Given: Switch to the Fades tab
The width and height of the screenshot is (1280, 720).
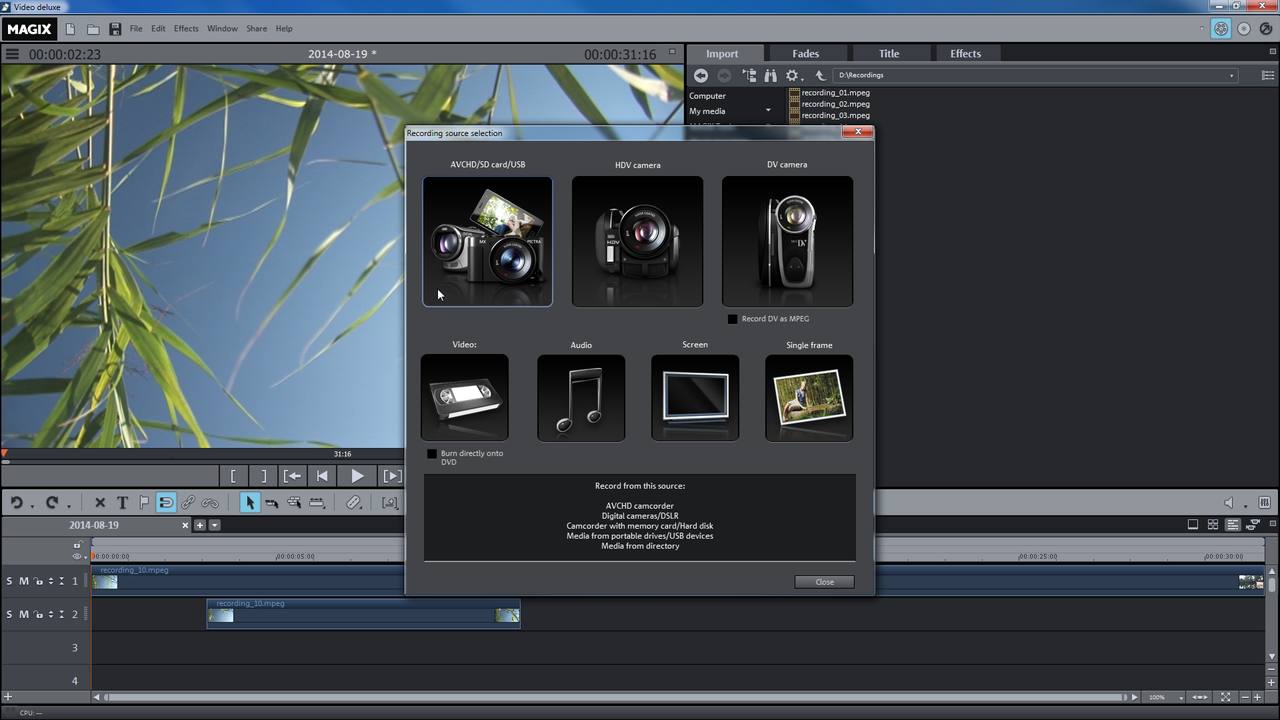Looking at the screenshot, I should click(x=805, y=53).
